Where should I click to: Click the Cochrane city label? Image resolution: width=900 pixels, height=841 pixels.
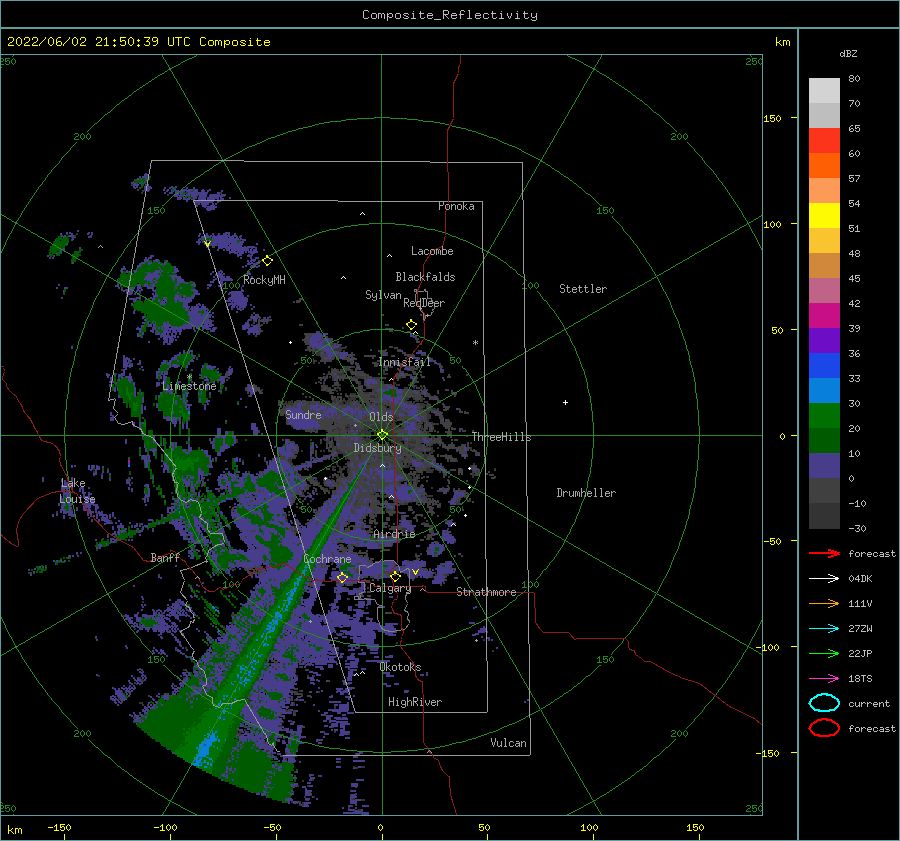pos(327,559)
